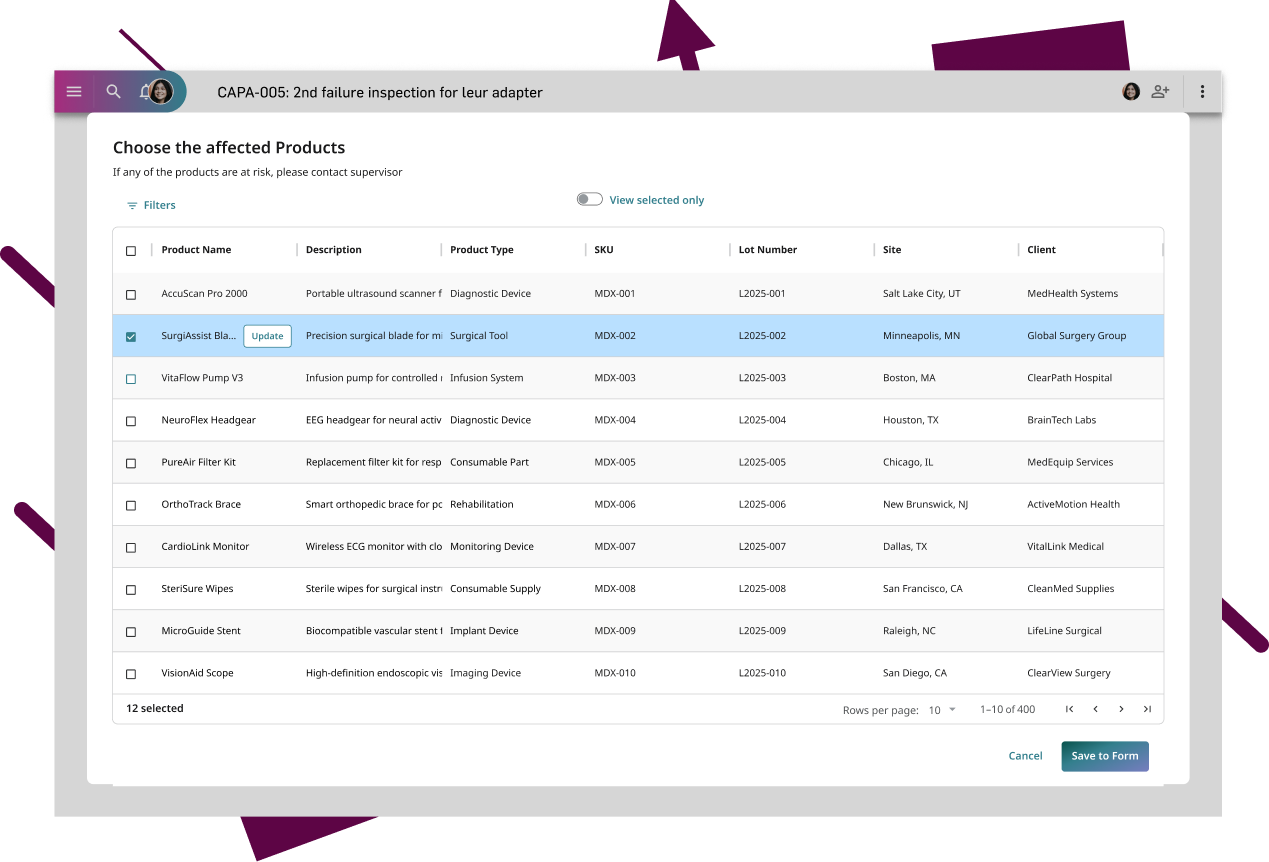1269x862 pixels.
Task: Click the MDX-001 SKU cell
Action: click(615, 294)
